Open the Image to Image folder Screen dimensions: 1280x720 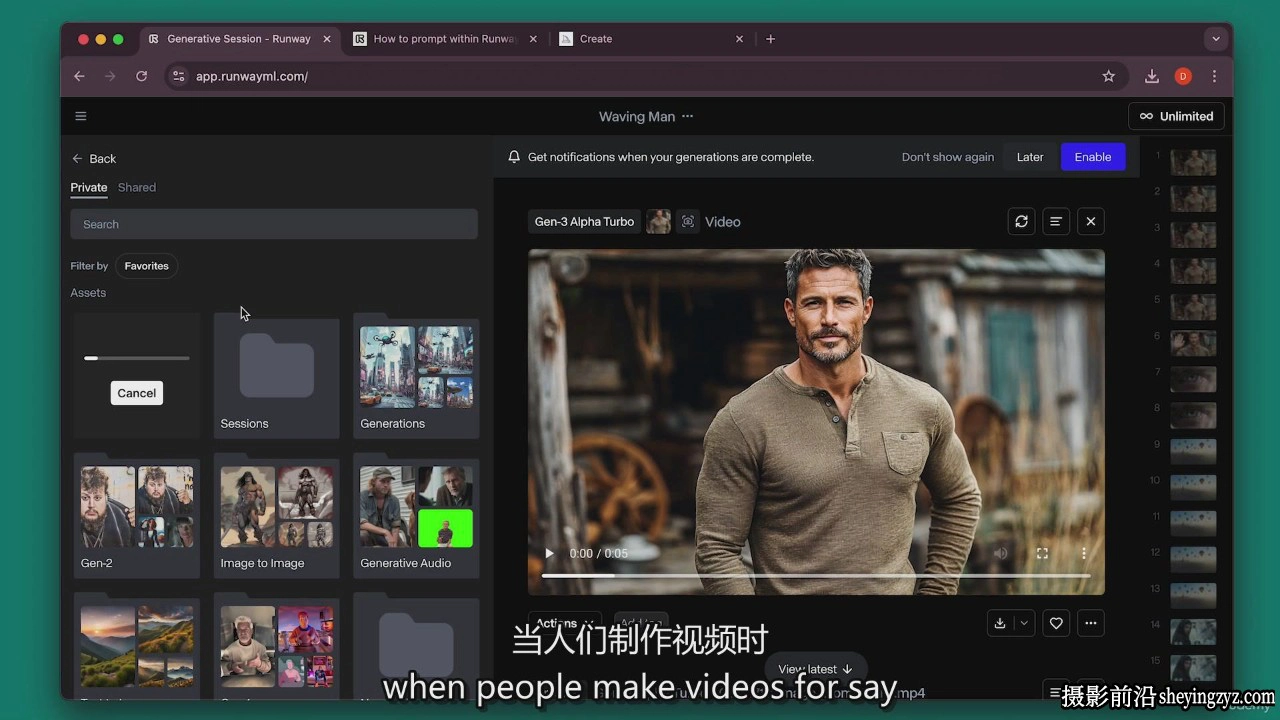277,516
